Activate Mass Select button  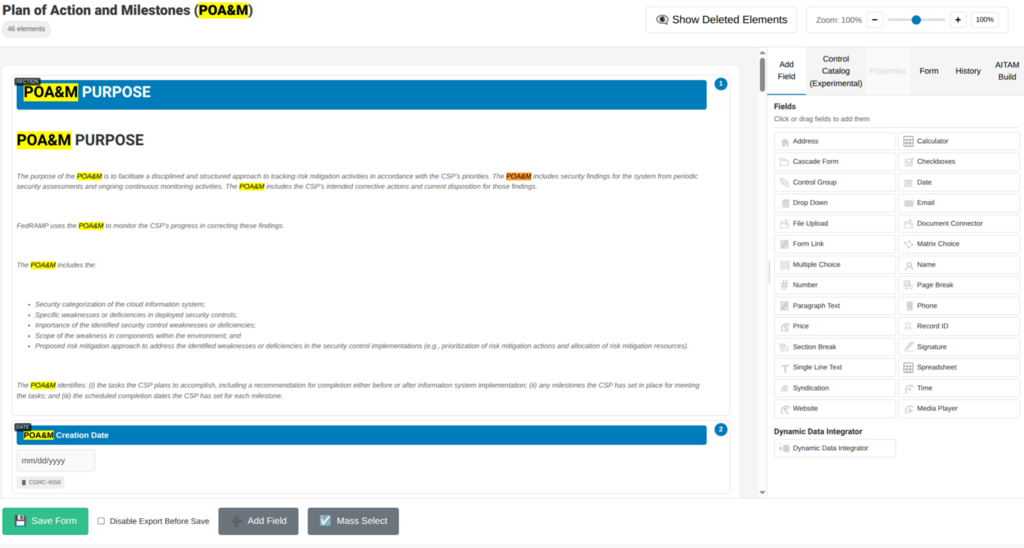[353, 521]
